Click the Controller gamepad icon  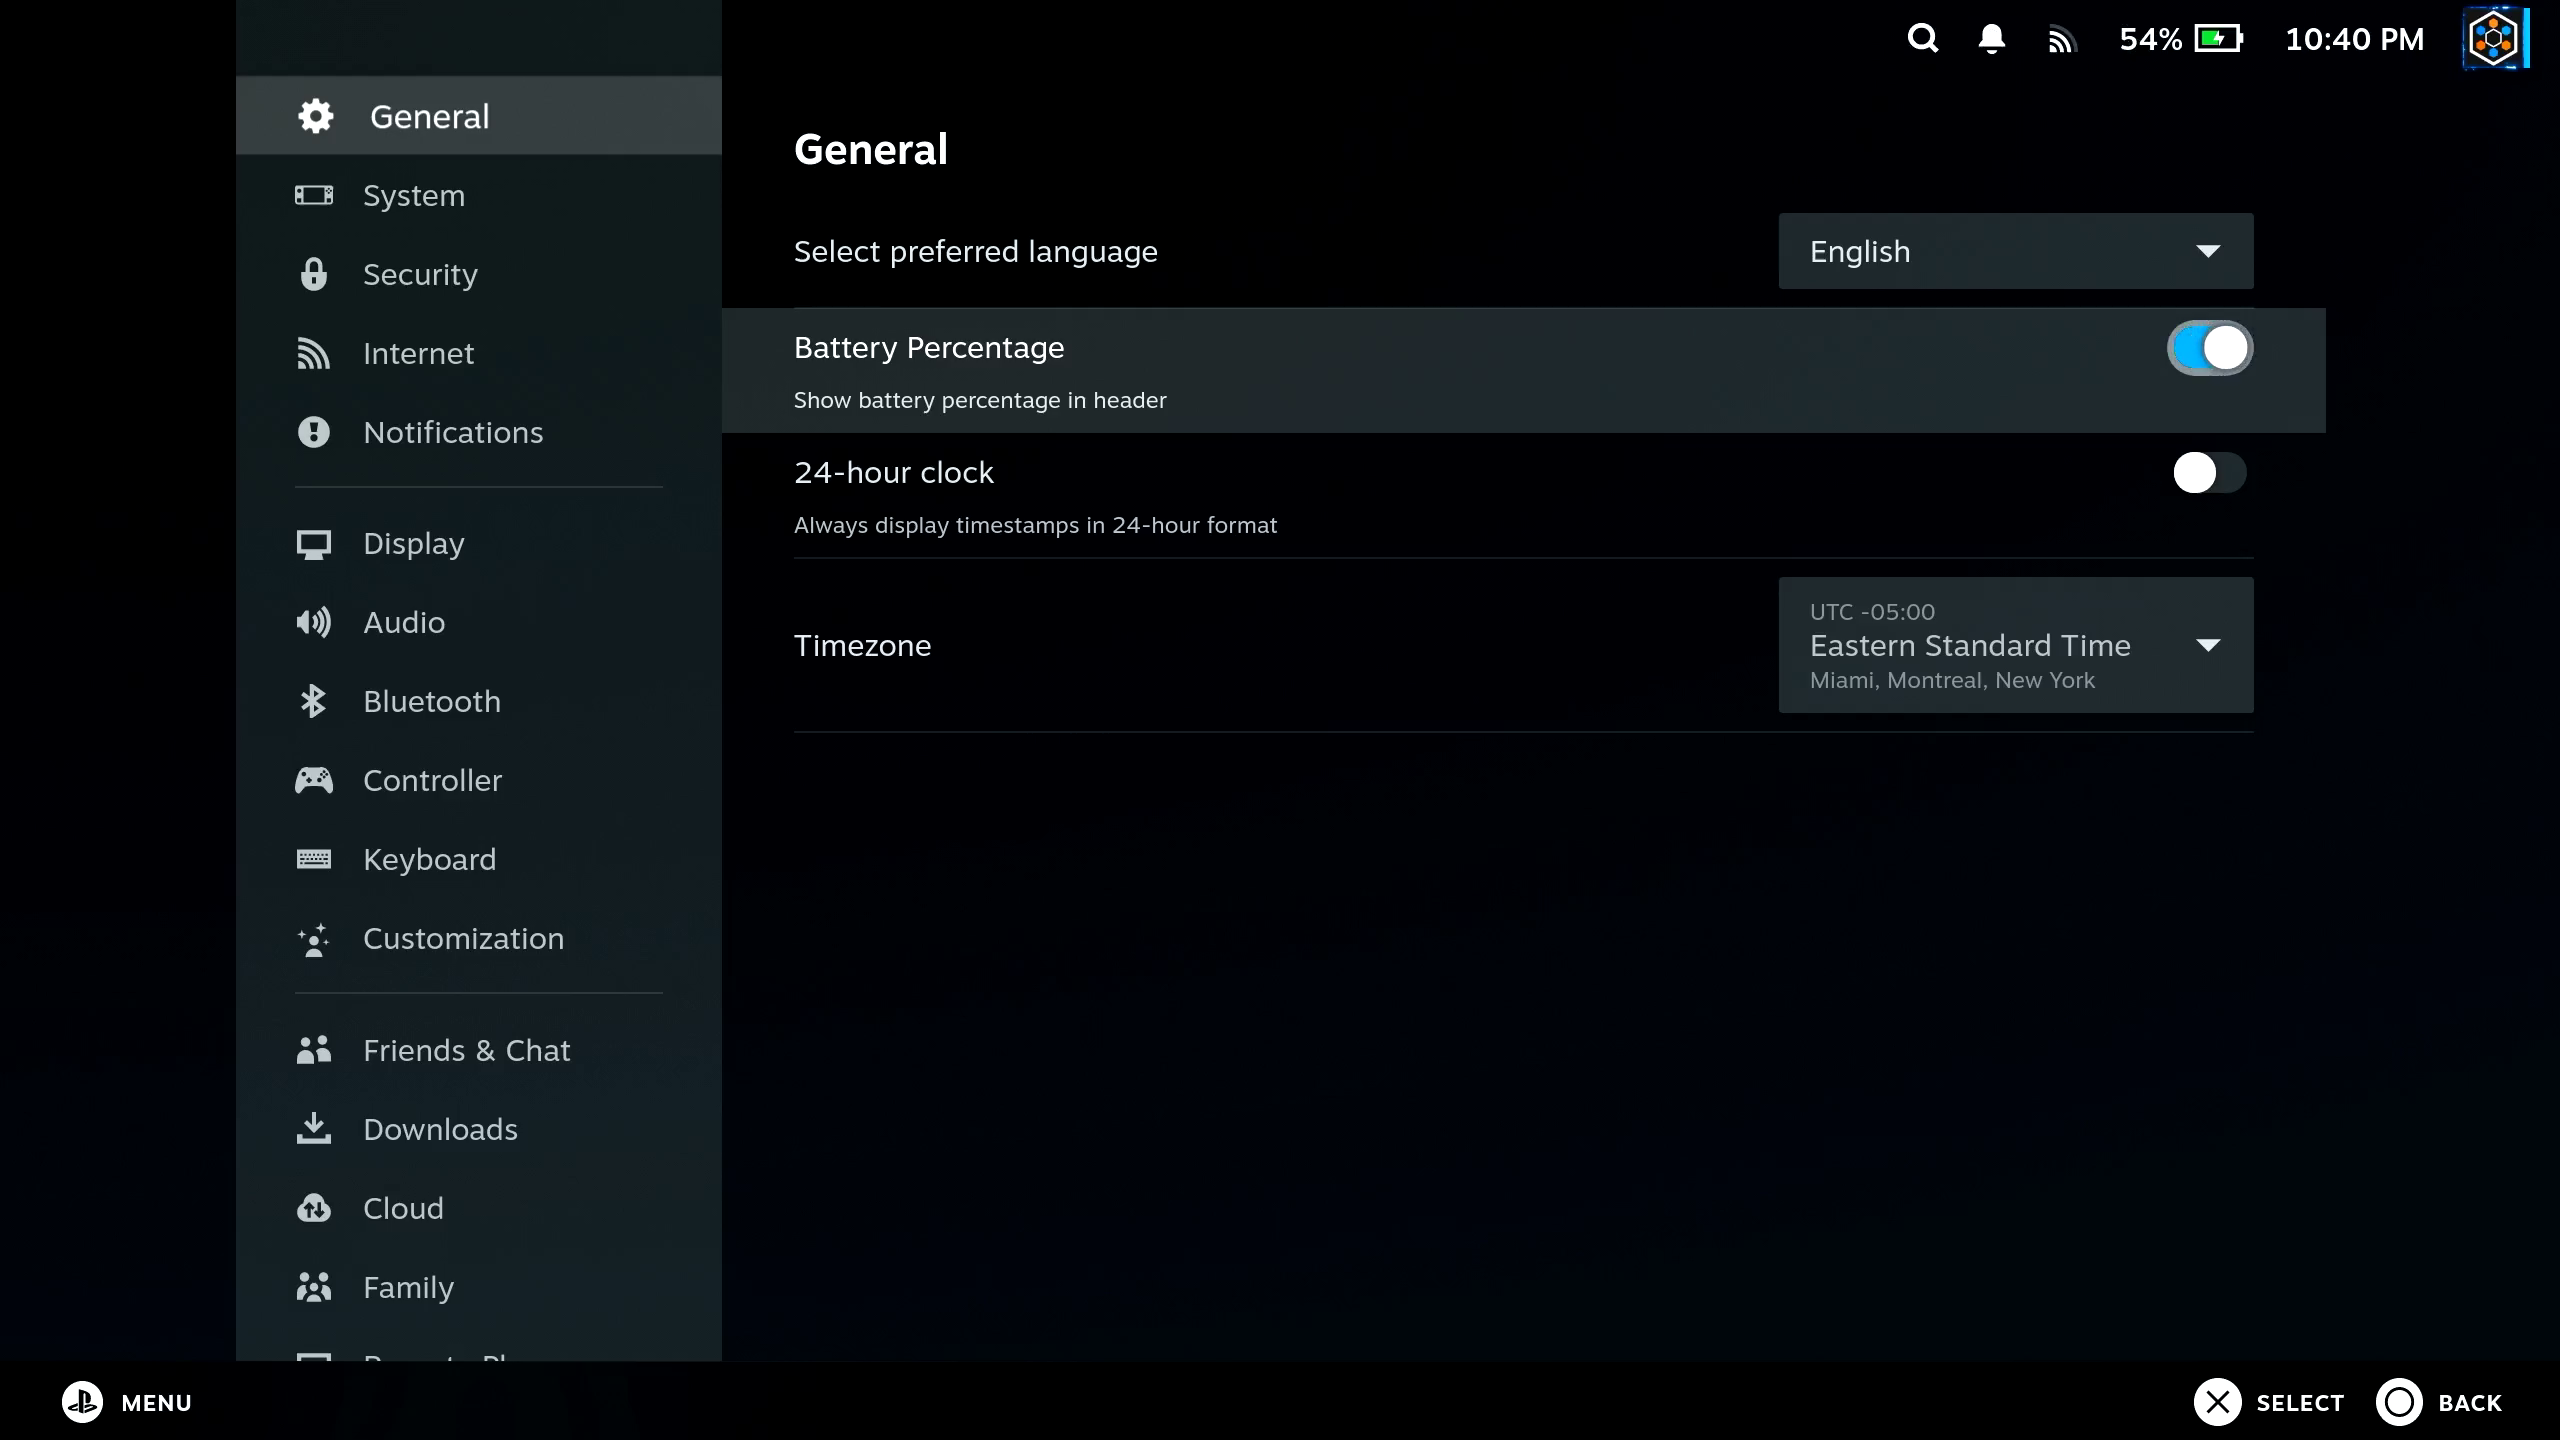(313, 780)
